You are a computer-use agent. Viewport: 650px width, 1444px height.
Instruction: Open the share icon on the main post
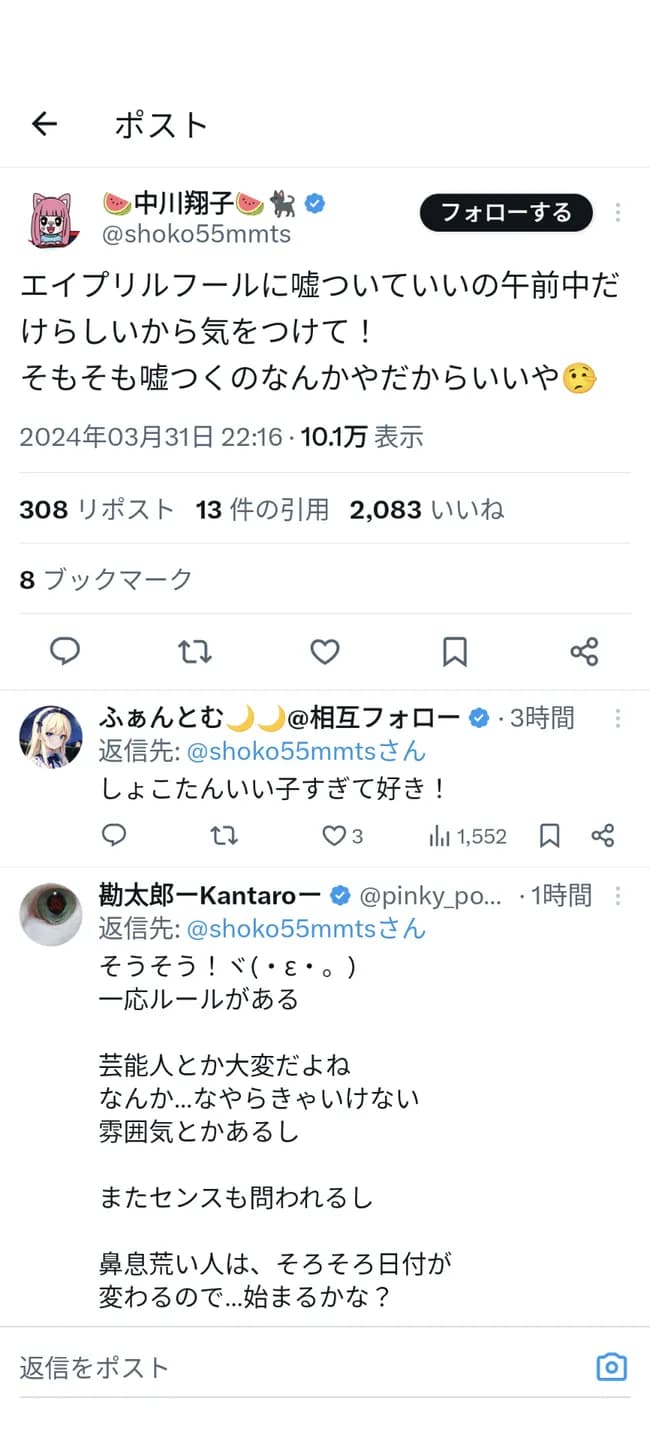584,652
